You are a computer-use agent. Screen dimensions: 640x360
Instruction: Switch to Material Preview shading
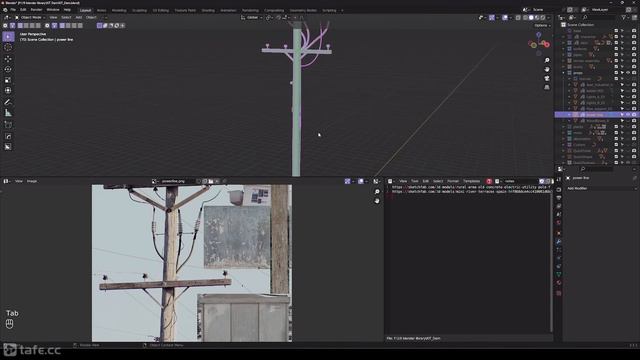537,18
